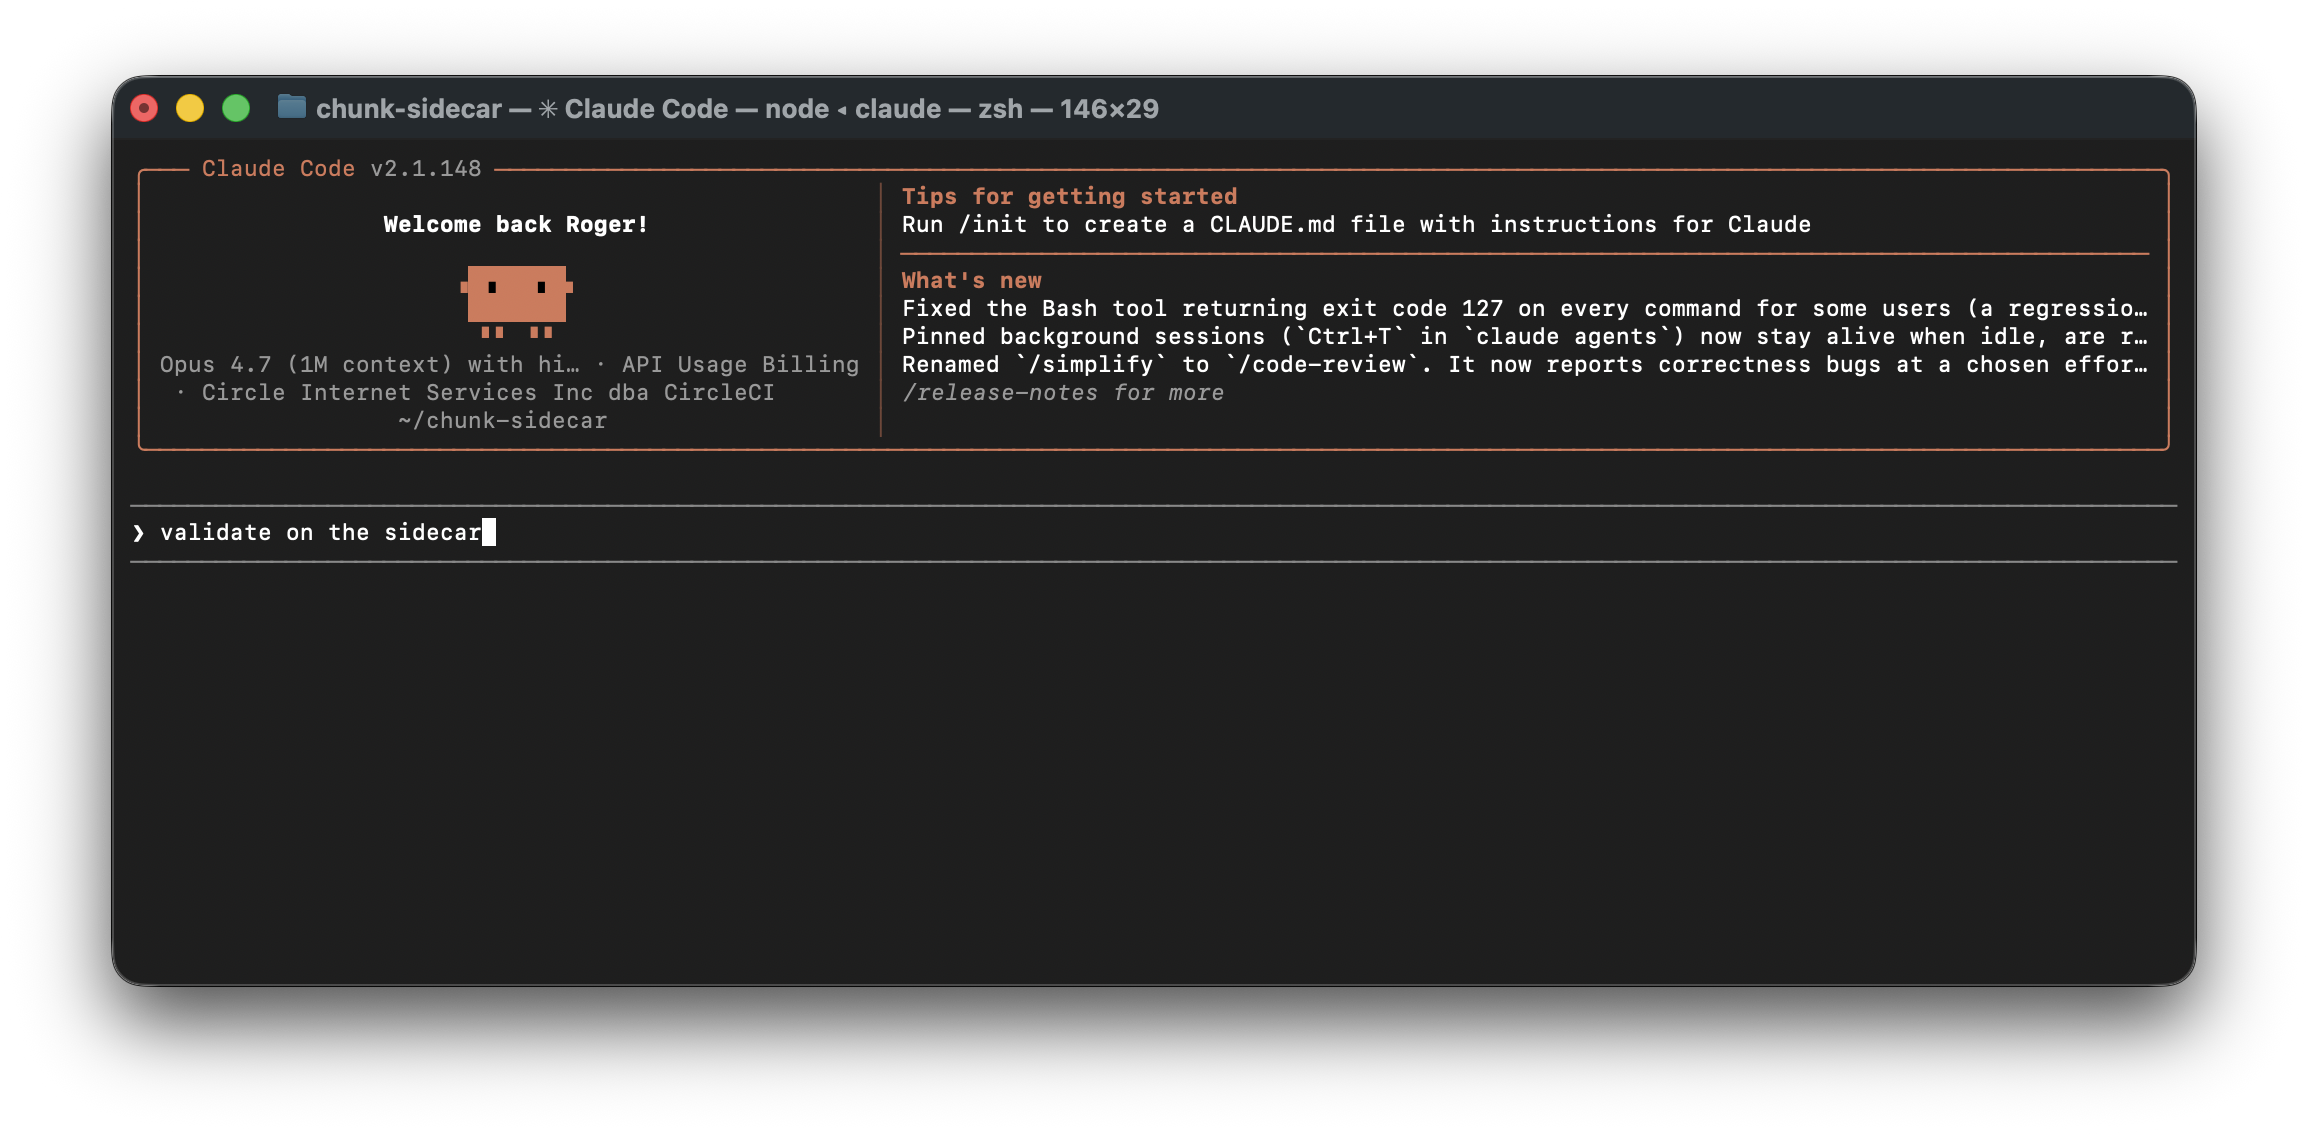The height and width of the screenshot is (1134, 2308).
Task: Click 'Run /init to create a CLAUDE.md' line
Action: [x=1356, y=225]
